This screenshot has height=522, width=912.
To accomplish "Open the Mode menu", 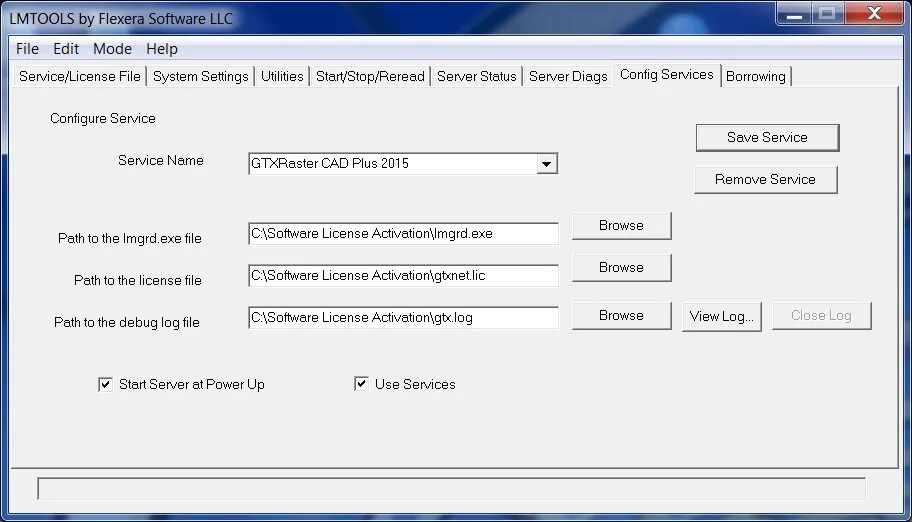I will click(112, 49).
